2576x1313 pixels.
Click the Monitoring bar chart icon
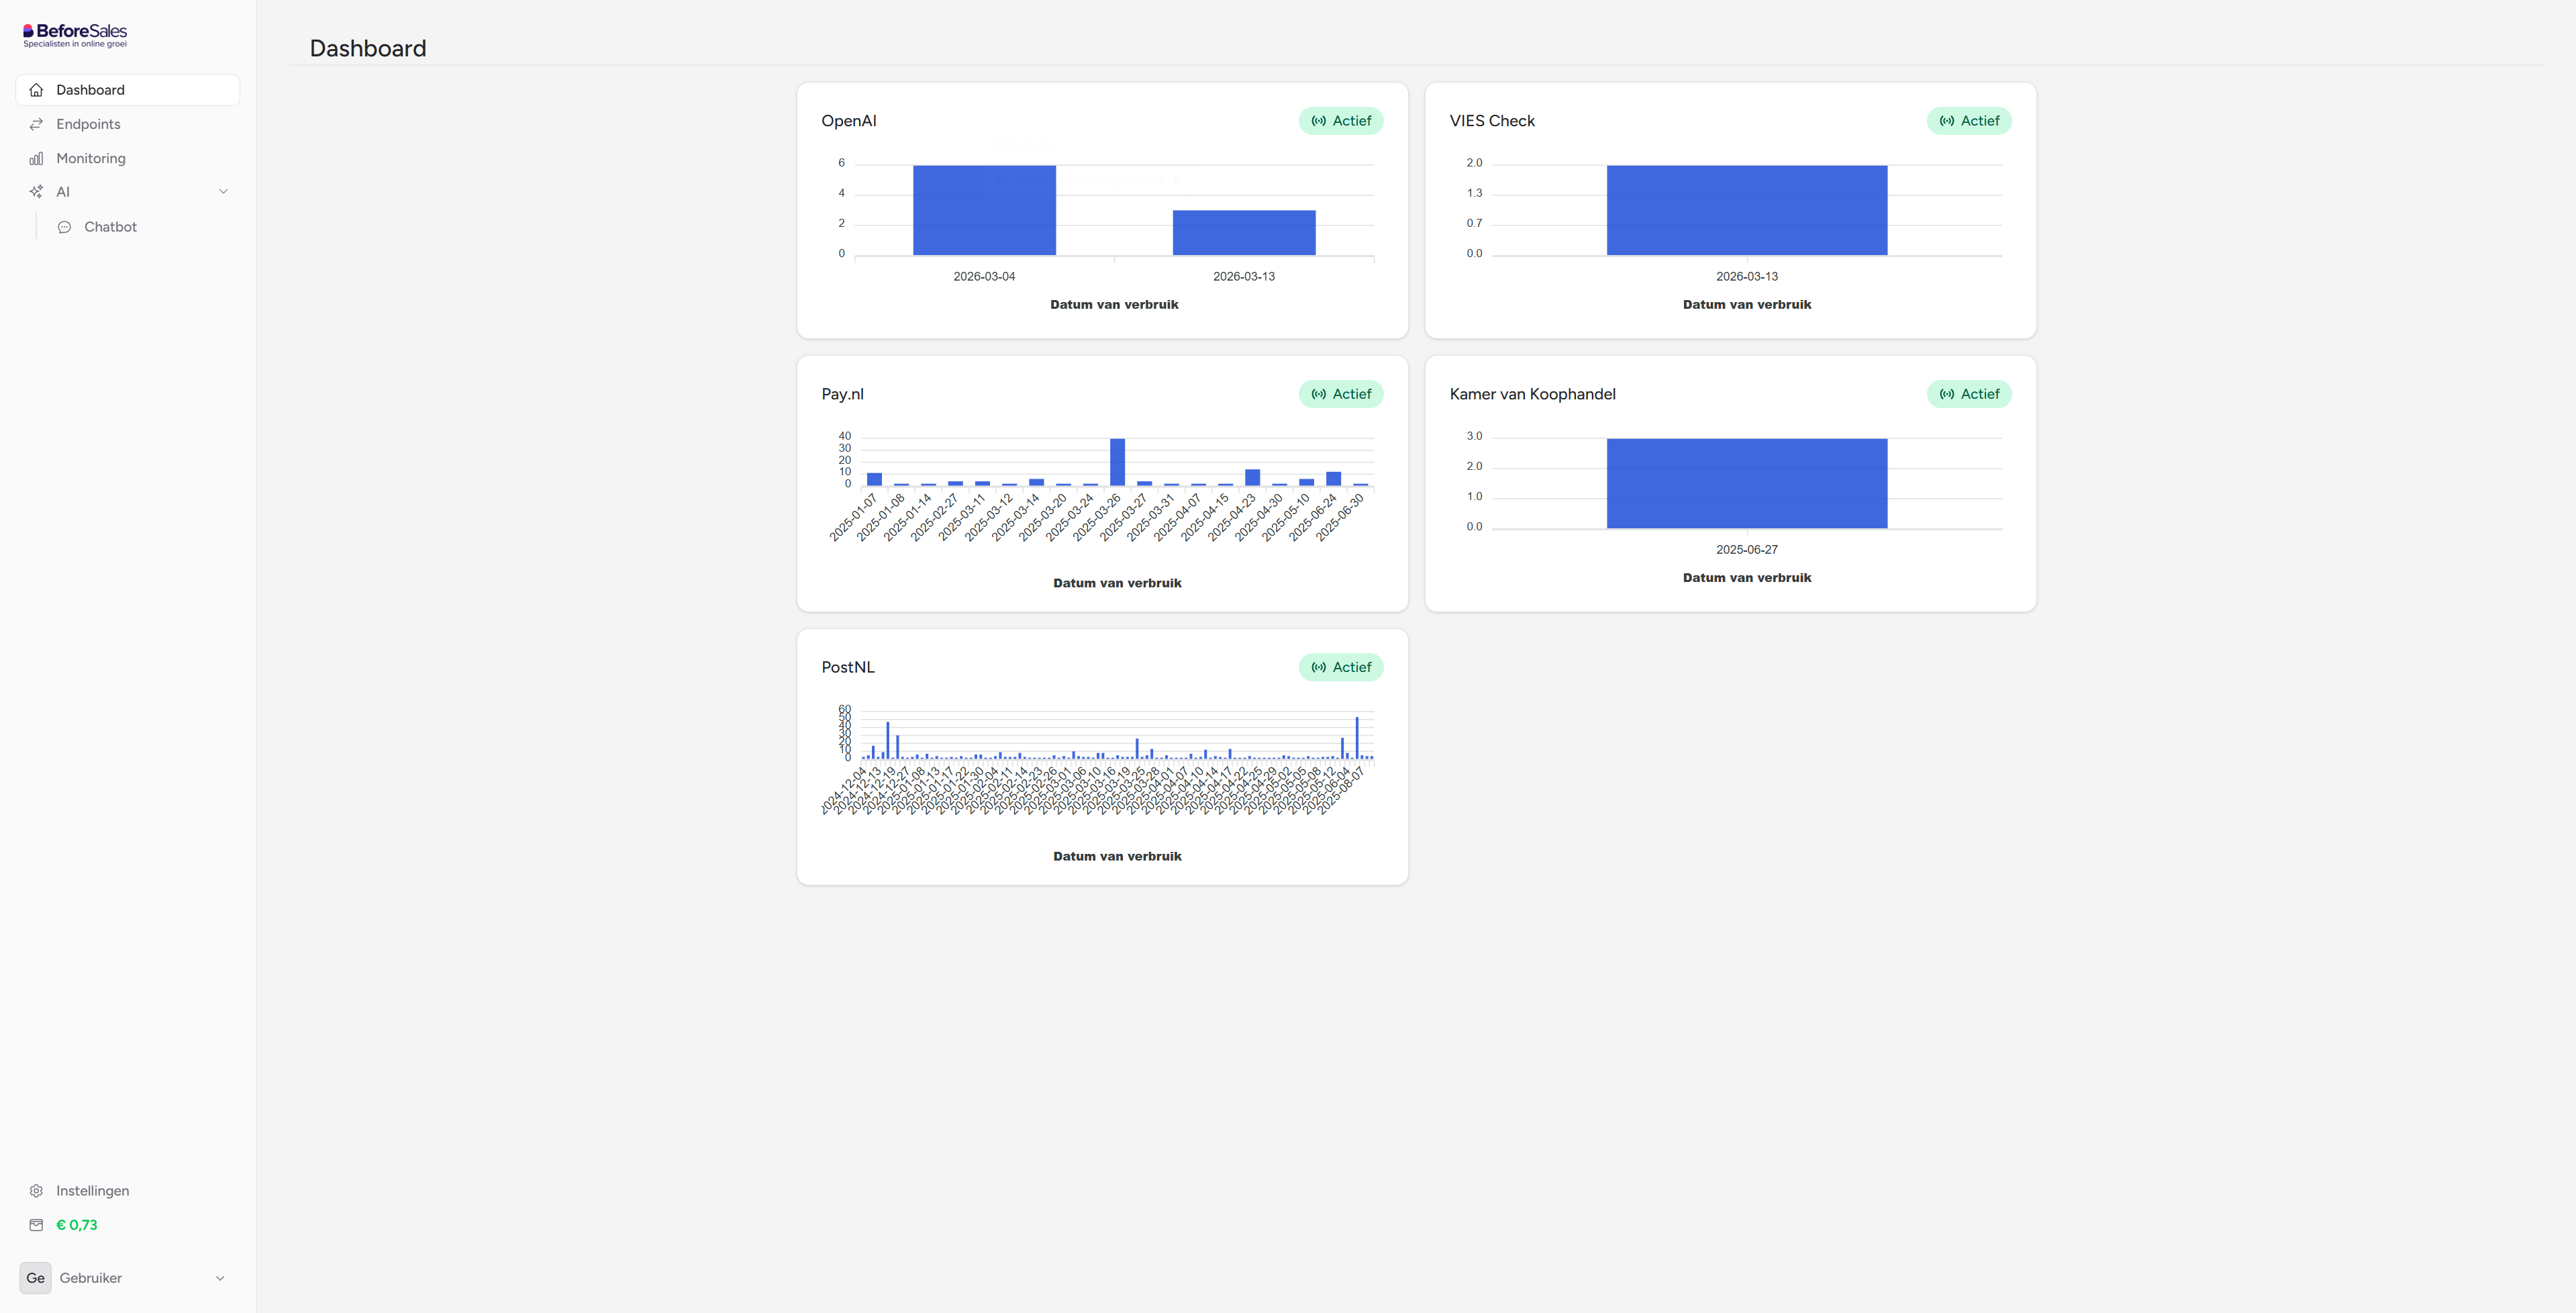click(36, 158)
